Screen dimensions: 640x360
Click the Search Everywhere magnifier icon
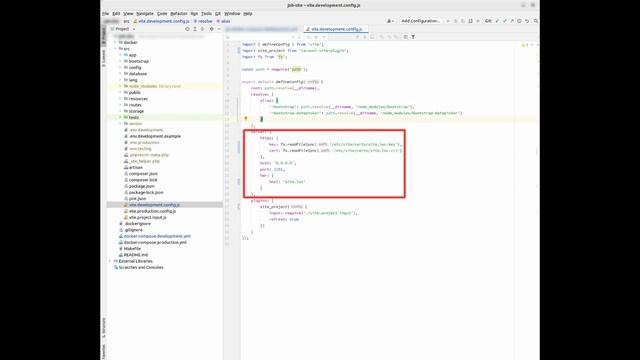point(536,21)
